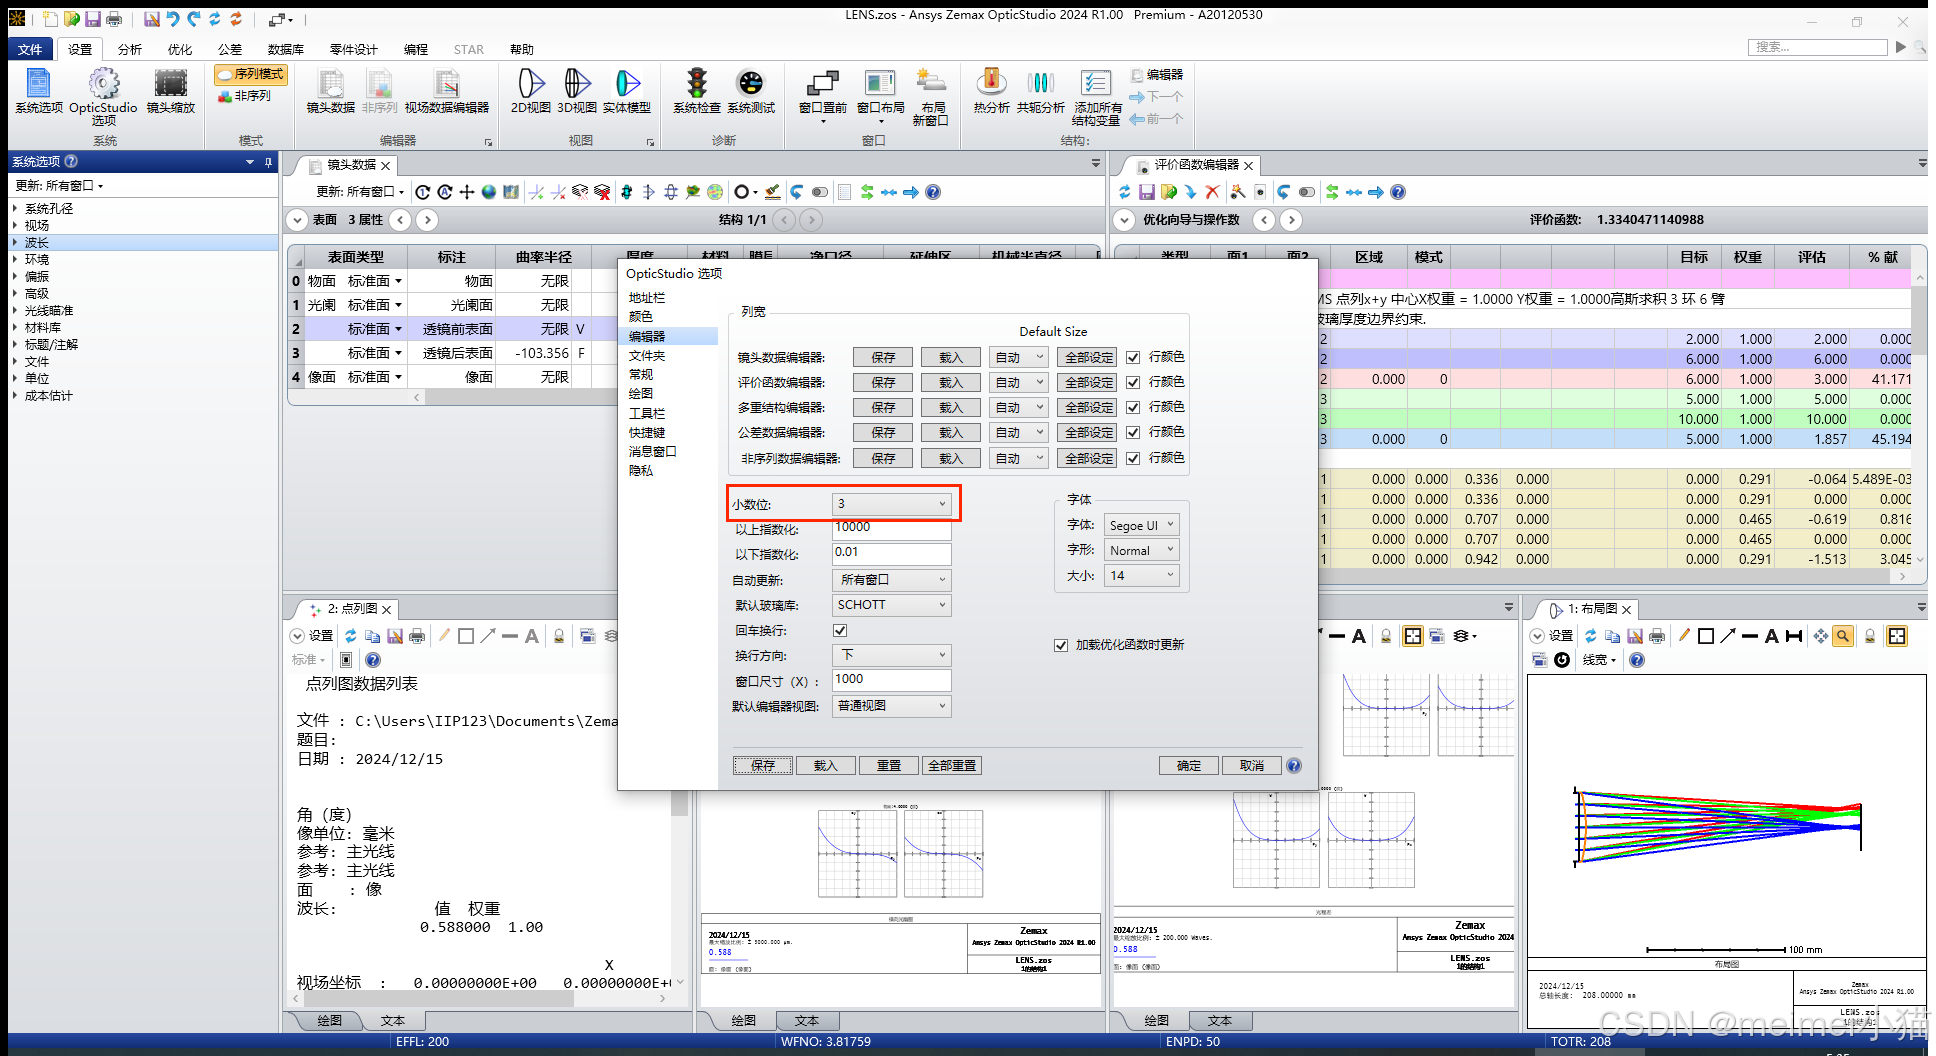Toggle 行颜色 for 非序列数据编辑器
This screenshot has height=1056, width=1936.
(1133, 458)
